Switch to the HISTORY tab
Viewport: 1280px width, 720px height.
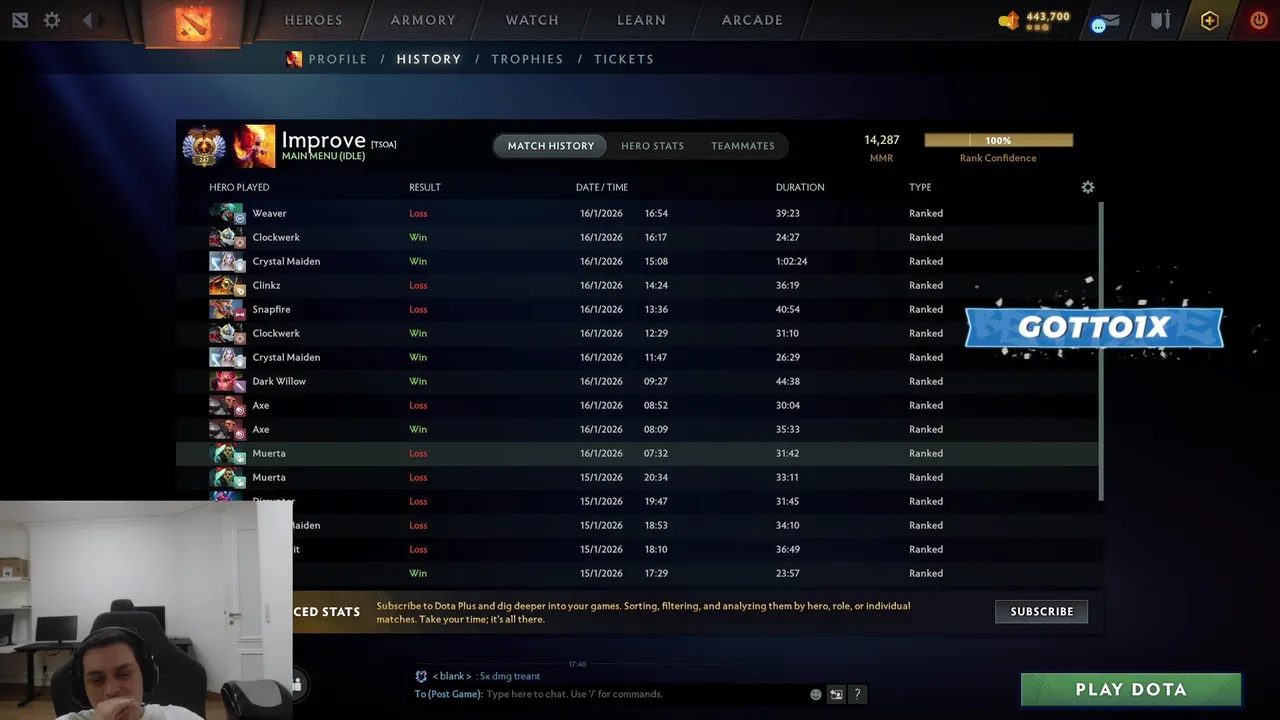429,59
